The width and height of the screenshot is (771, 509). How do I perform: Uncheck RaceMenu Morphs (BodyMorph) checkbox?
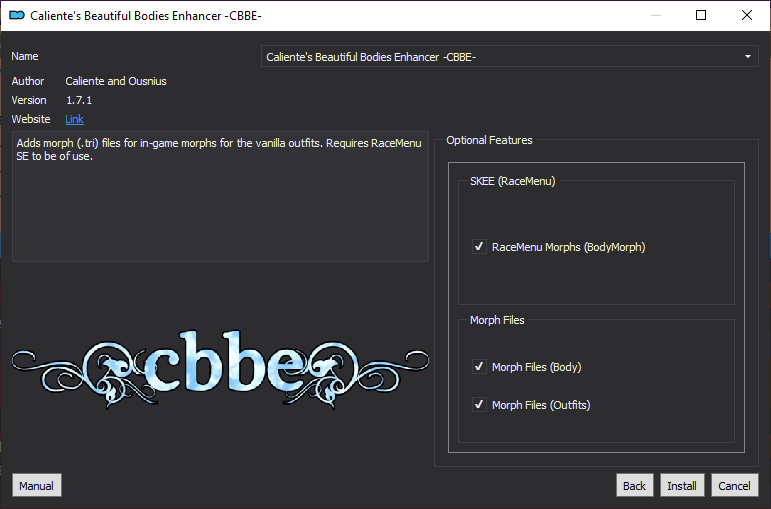[x=479, y=246]
